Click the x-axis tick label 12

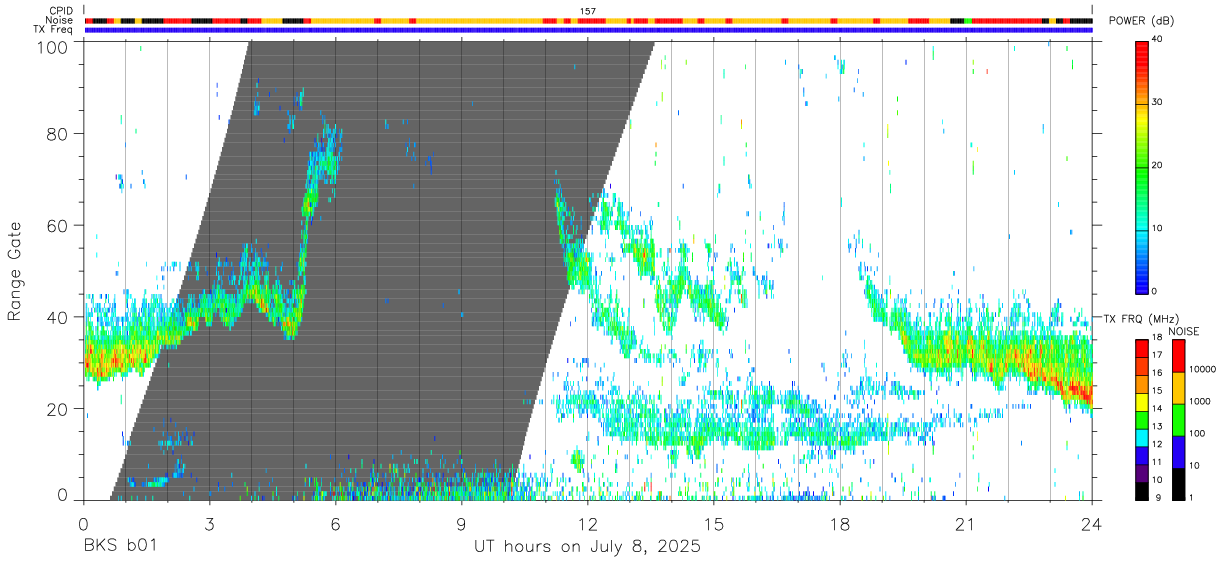[x=588, y=523]
